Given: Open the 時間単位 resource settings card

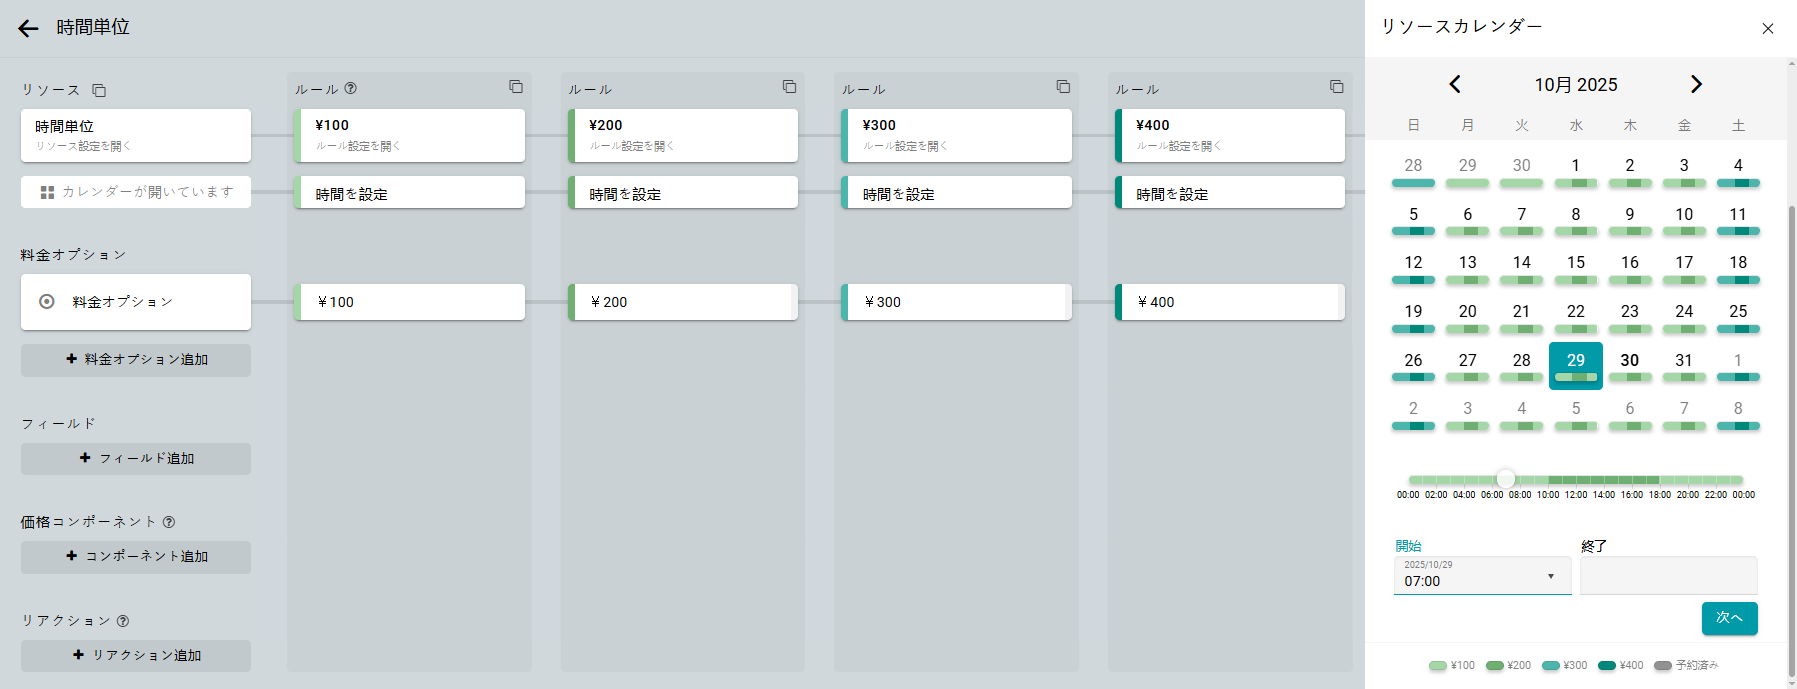Looking at the screenshot, I should click(x=136, y=135).
